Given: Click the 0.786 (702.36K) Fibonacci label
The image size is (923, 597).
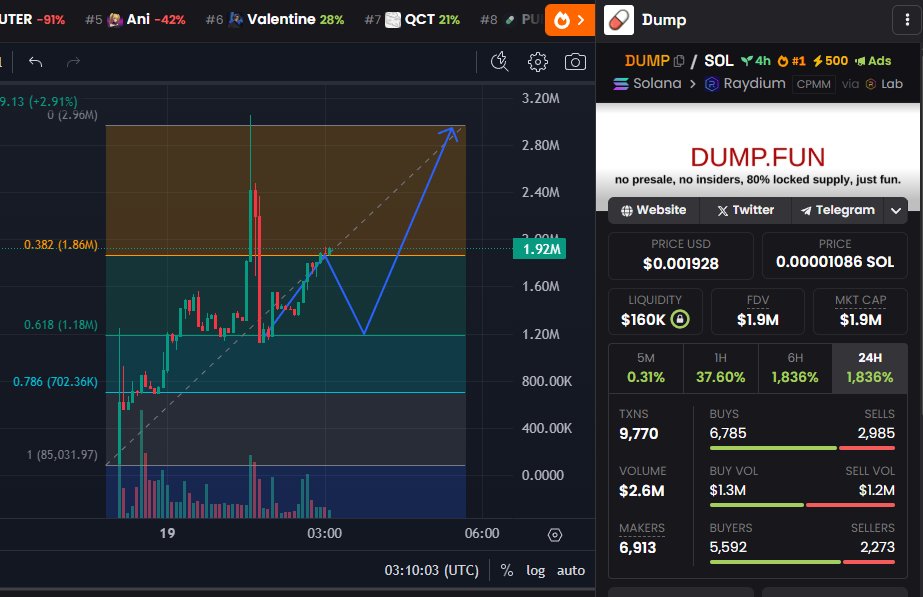Looking at the screenshot, I should [x=55, y=382].
